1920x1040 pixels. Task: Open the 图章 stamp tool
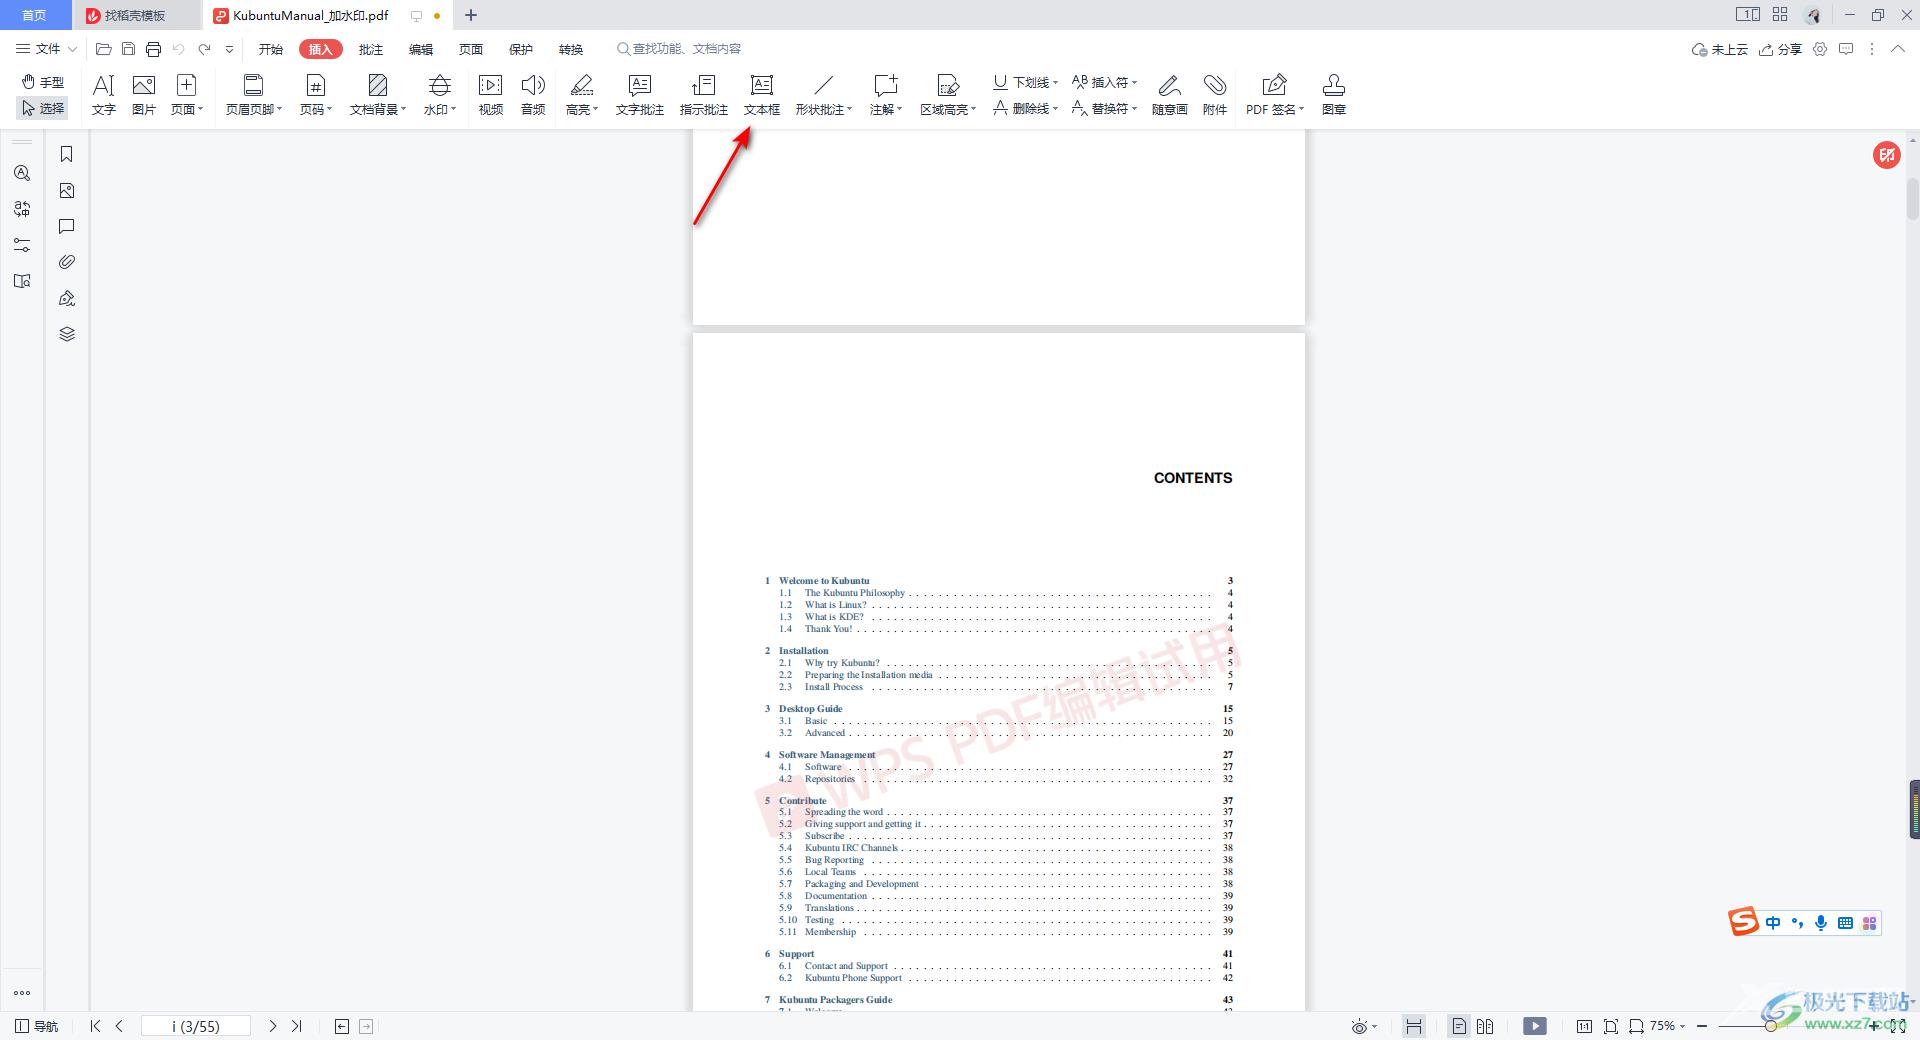(x=1334, y=95)
